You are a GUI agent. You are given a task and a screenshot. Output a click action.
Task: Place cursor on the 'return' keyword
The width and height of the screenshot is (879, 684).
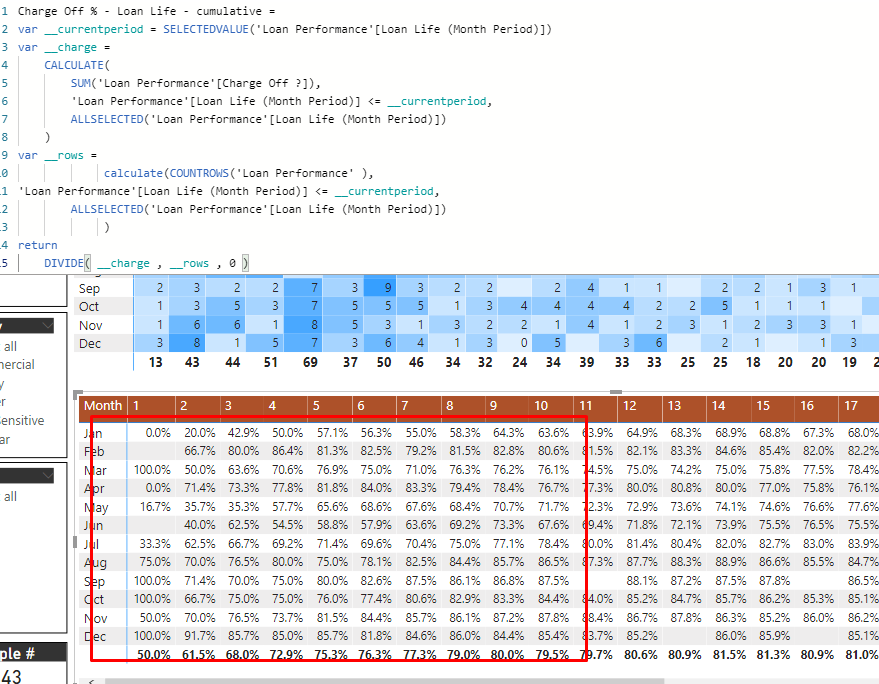click(38, 245)
